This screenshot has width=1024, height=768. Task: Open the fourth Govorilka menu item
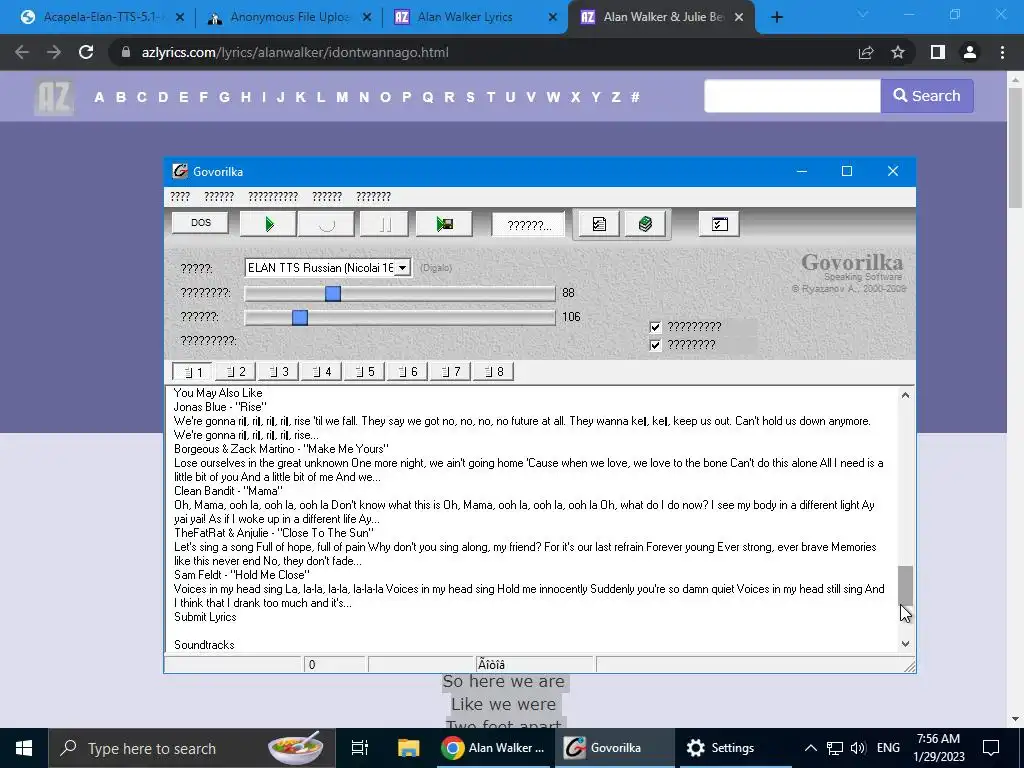pos(327,197)
